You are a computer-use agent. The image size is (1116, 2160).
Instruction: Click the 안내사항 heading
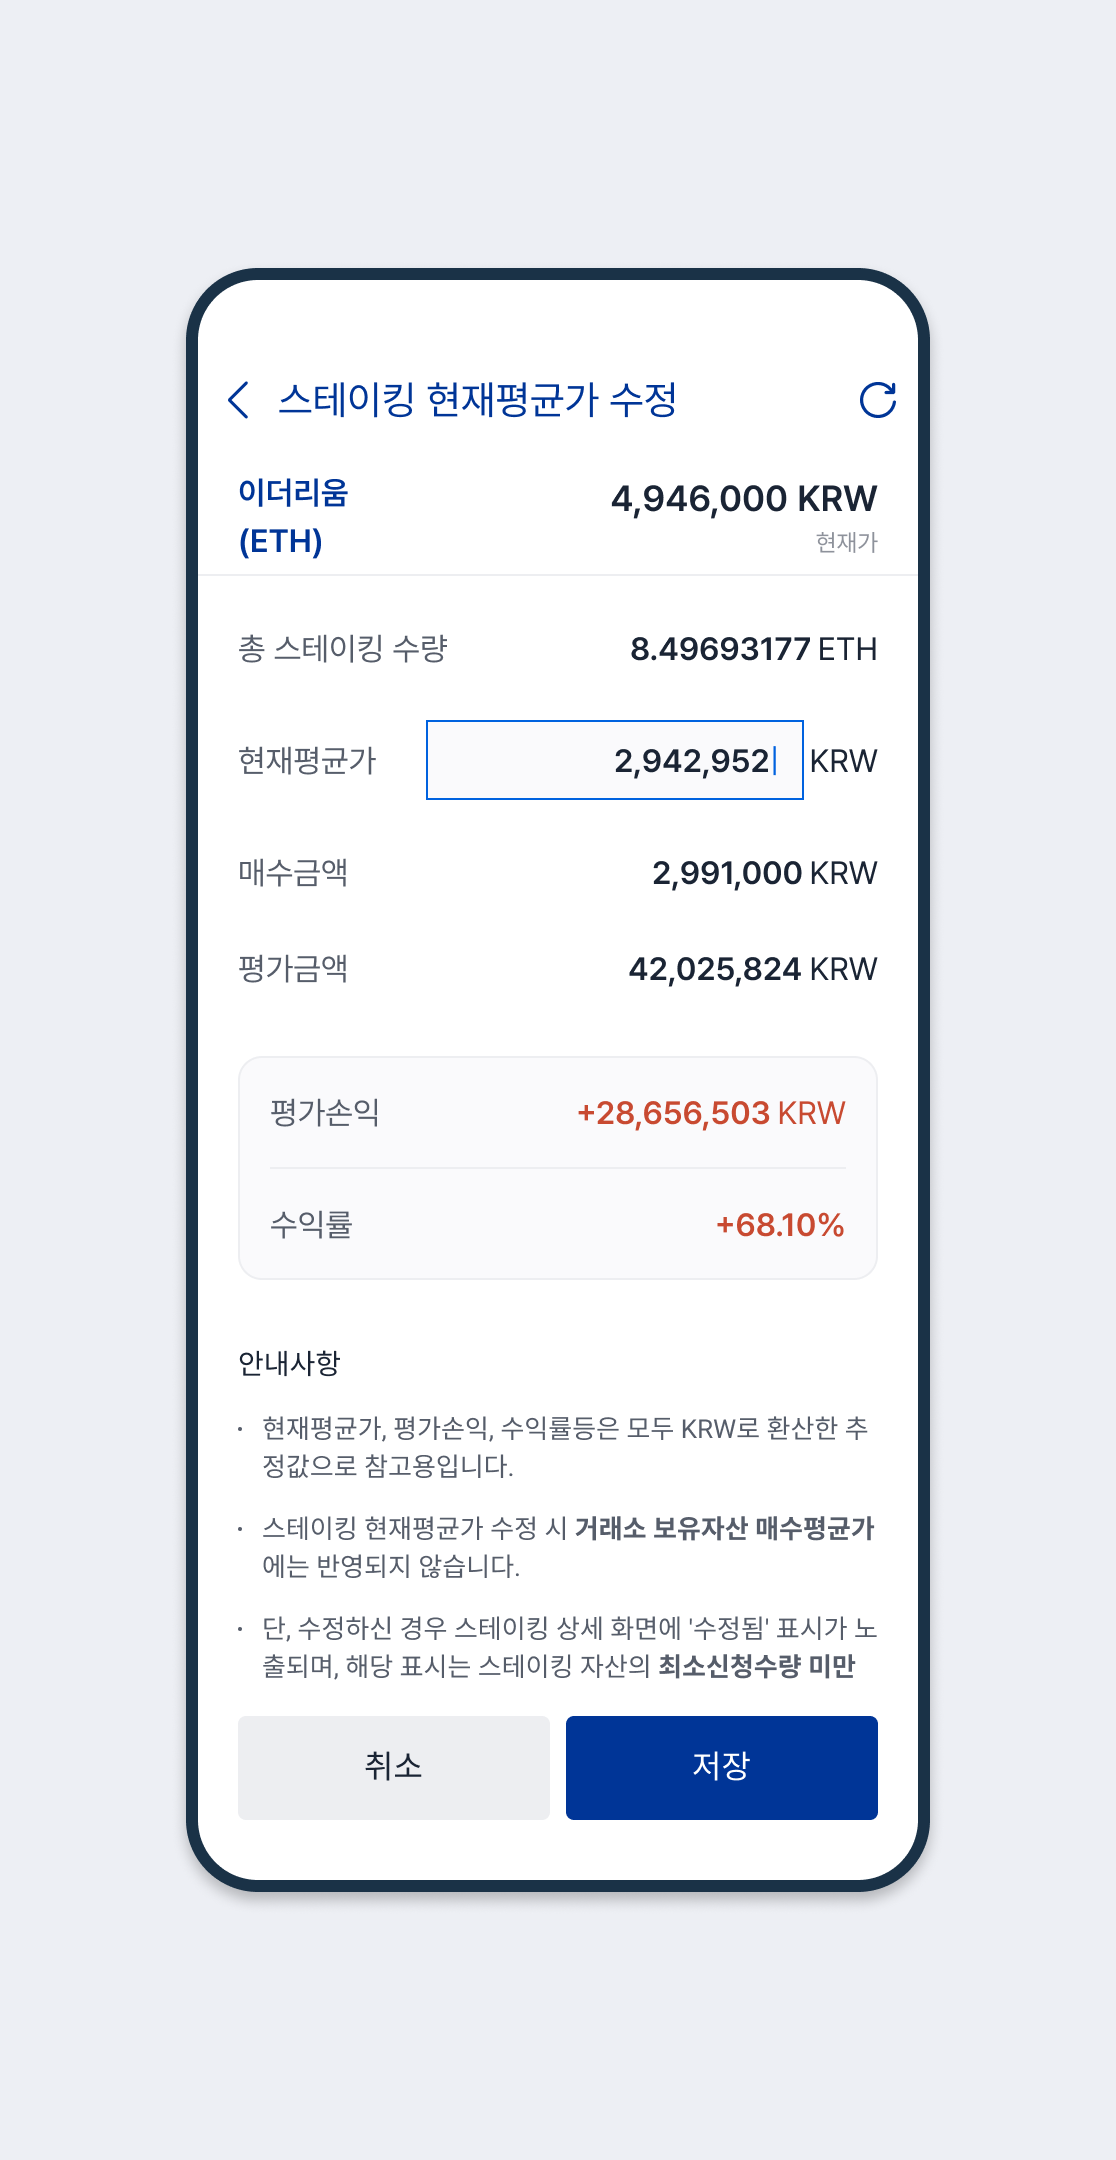pyautogui.click(x=289, y=1363)
